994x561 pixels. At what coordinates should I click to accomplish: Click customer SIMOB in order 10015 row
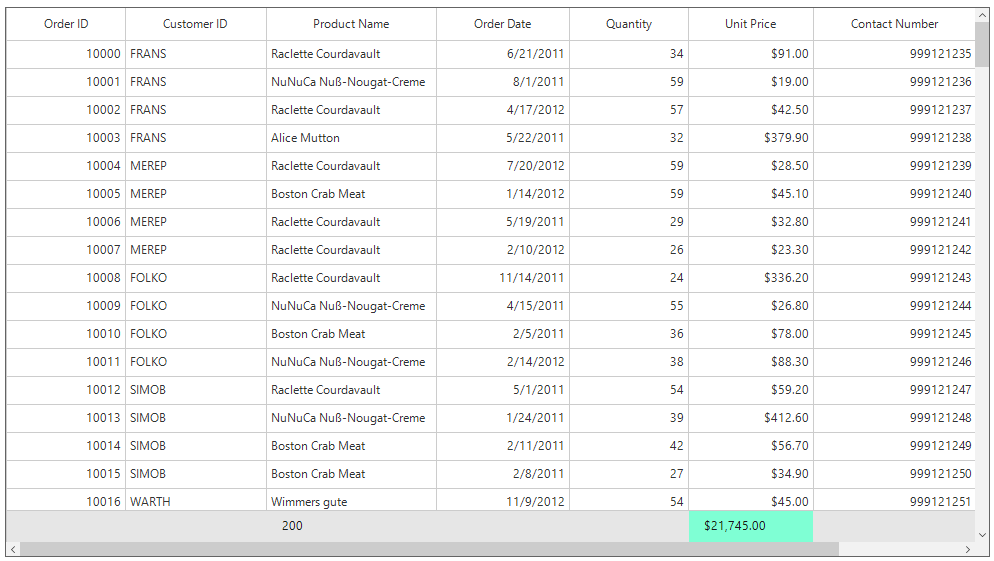coord(195,474)
